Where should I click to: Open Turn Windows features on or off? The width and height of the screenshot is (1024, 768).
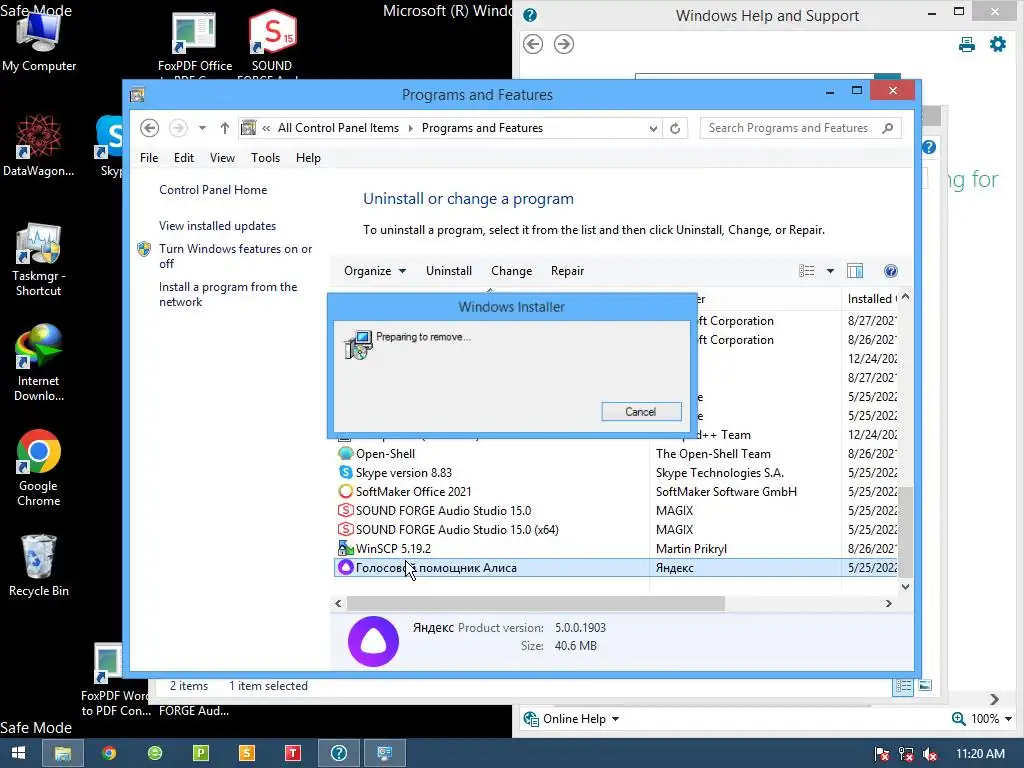235,256
